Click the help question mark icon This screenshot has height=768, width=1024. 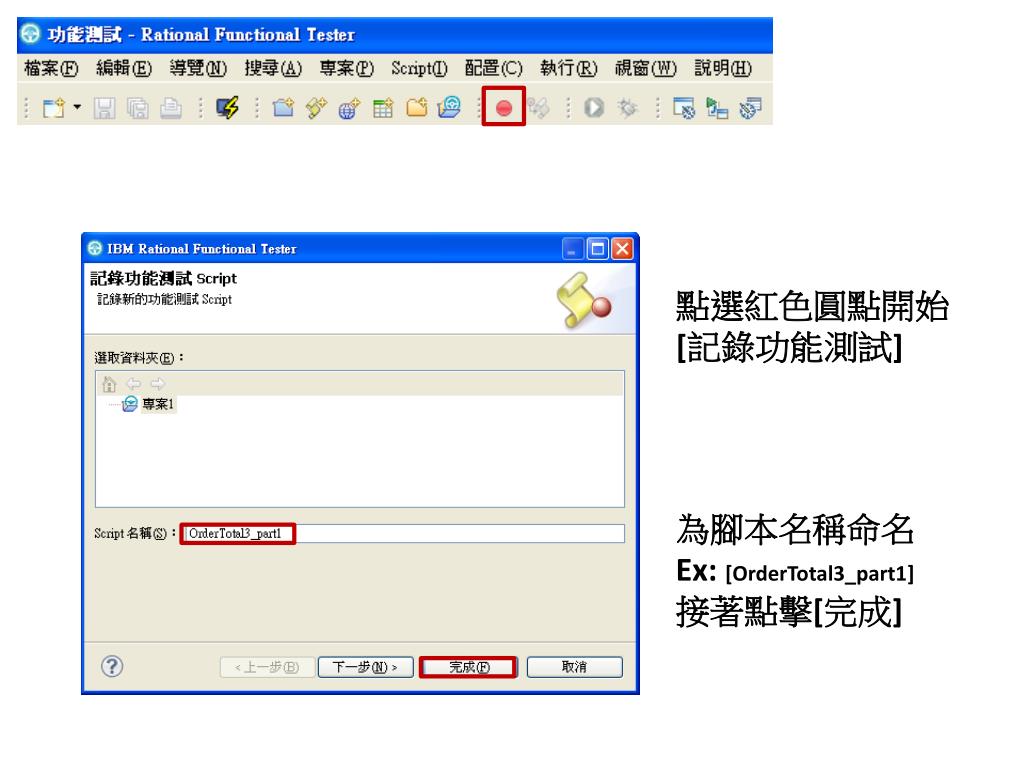pos(112,666)
